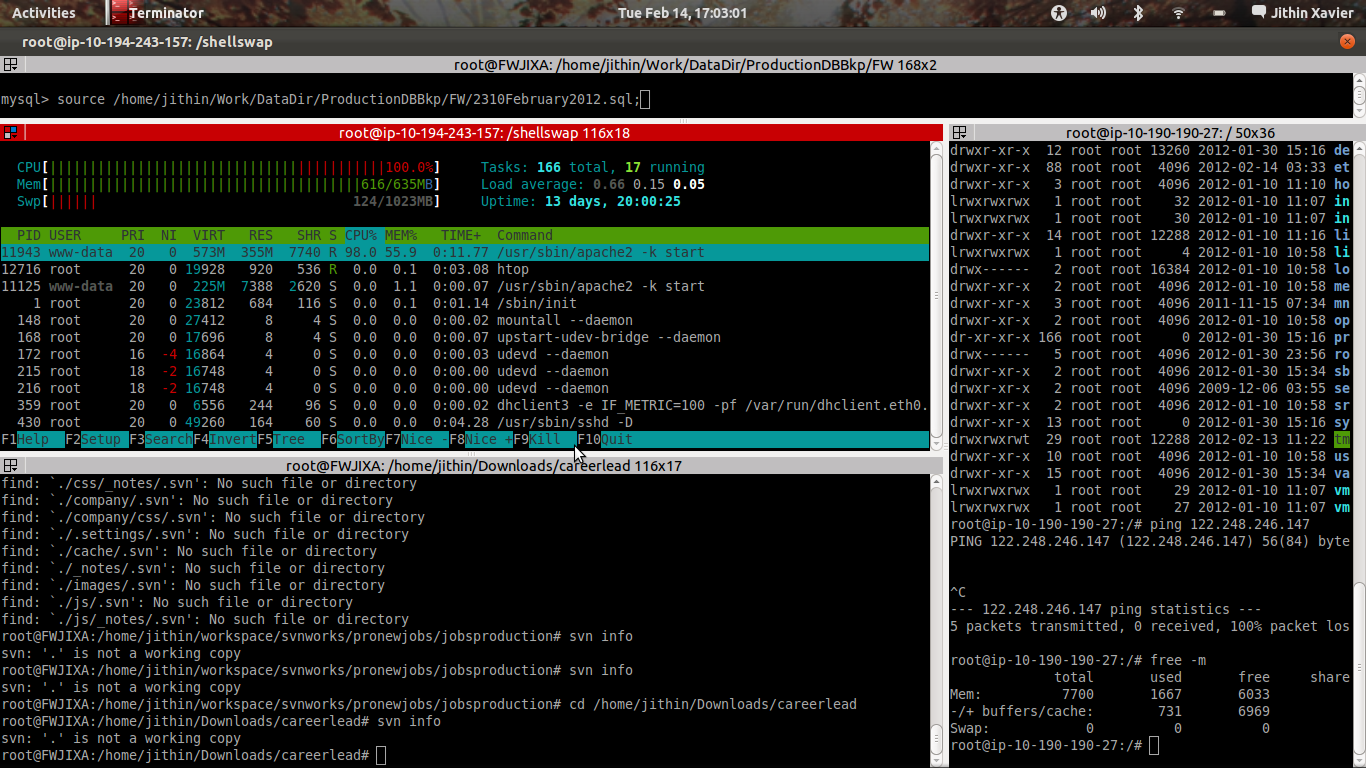Select highlighted process 11943 www-data apache2
The image size is (1366, 768).
[465, 252]
